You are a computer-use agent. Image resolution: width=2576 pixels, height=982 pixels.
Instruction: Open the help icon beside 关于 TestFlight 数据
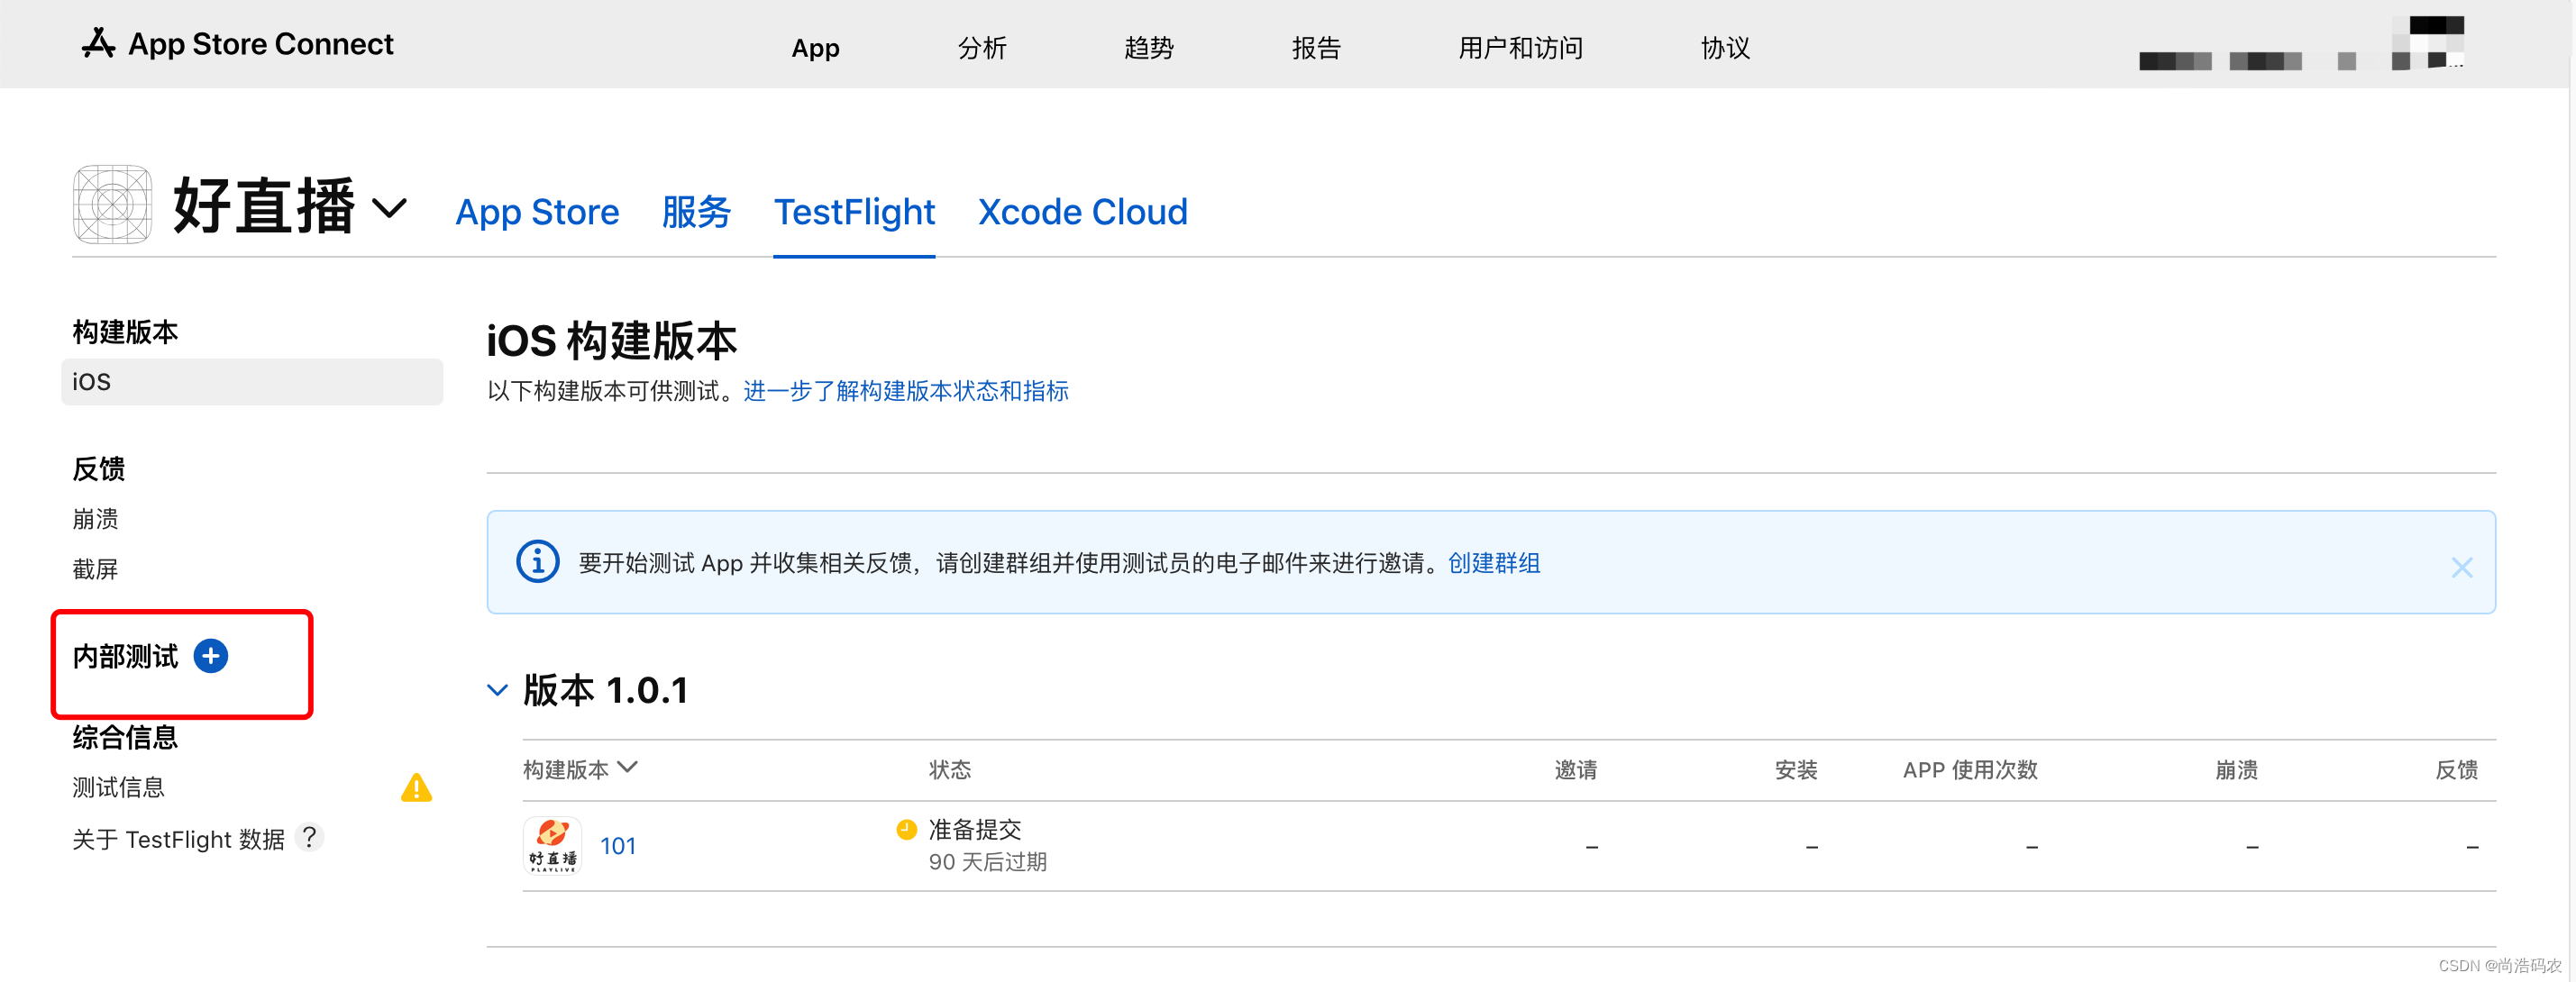coord(310,838)
